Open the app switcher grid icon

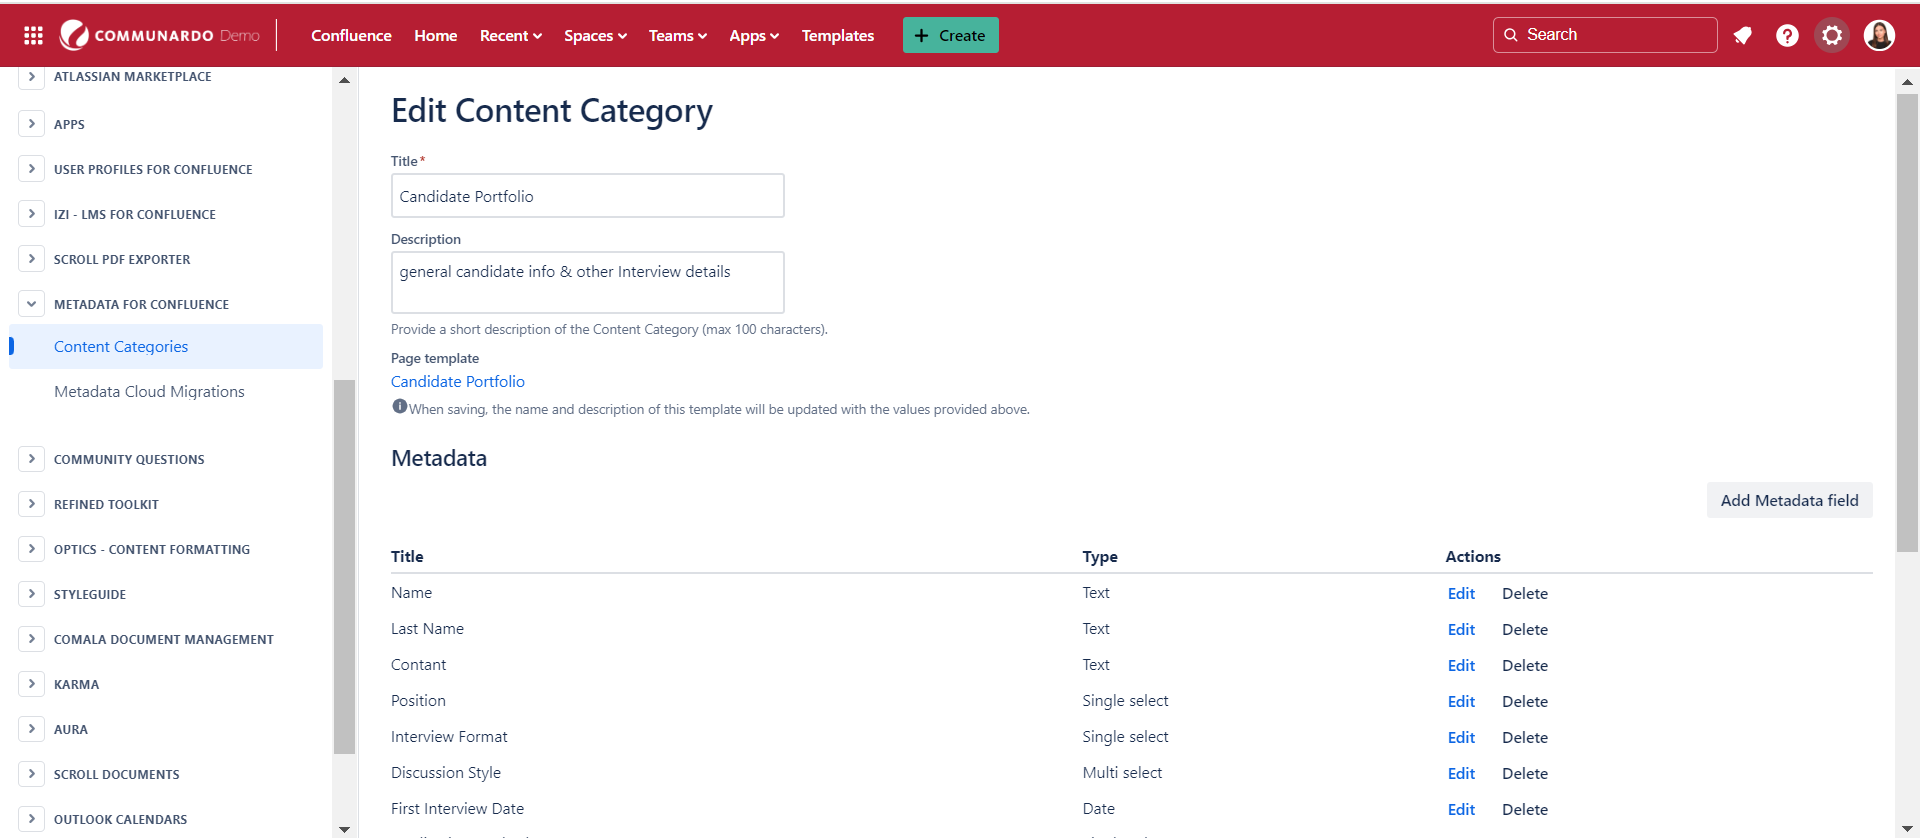pyautogui.click(x=33, y=36)
